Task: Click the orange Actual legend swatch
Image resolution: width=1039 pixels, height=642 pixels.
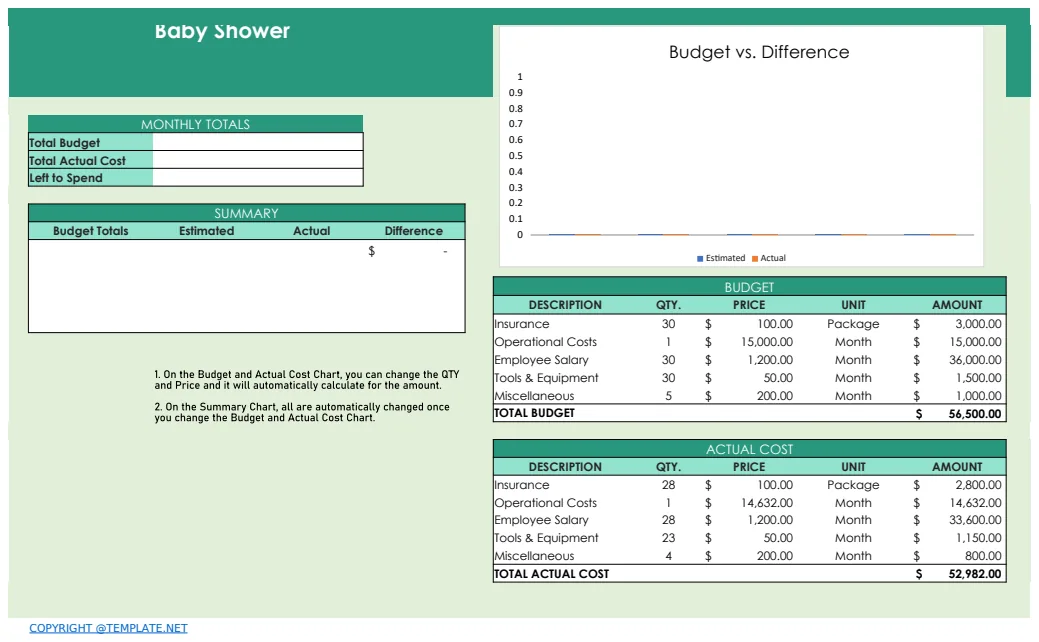Action: [x=755, y=258]
